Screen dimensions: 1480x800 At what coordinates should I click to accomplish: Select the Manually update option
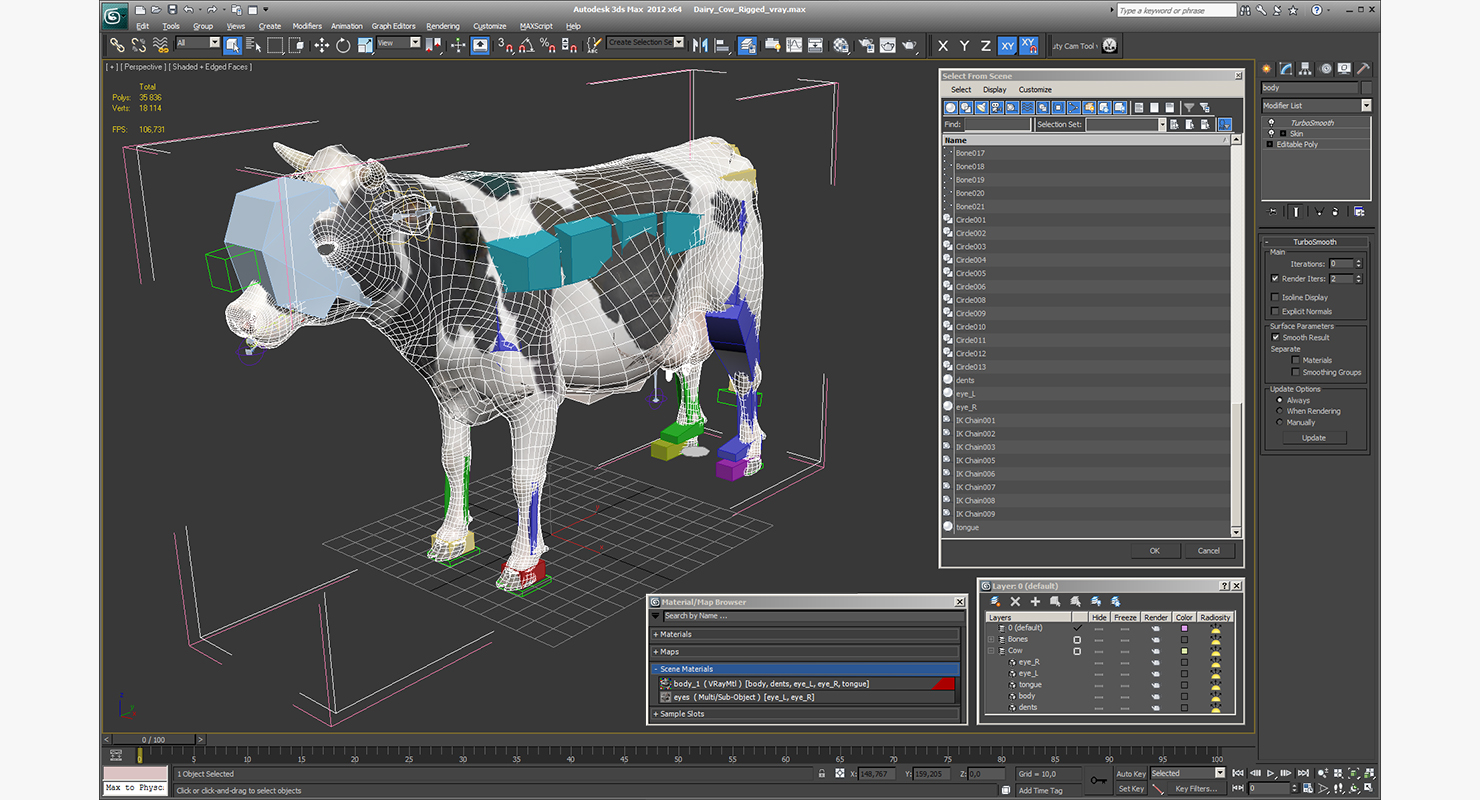(1280, 422)
